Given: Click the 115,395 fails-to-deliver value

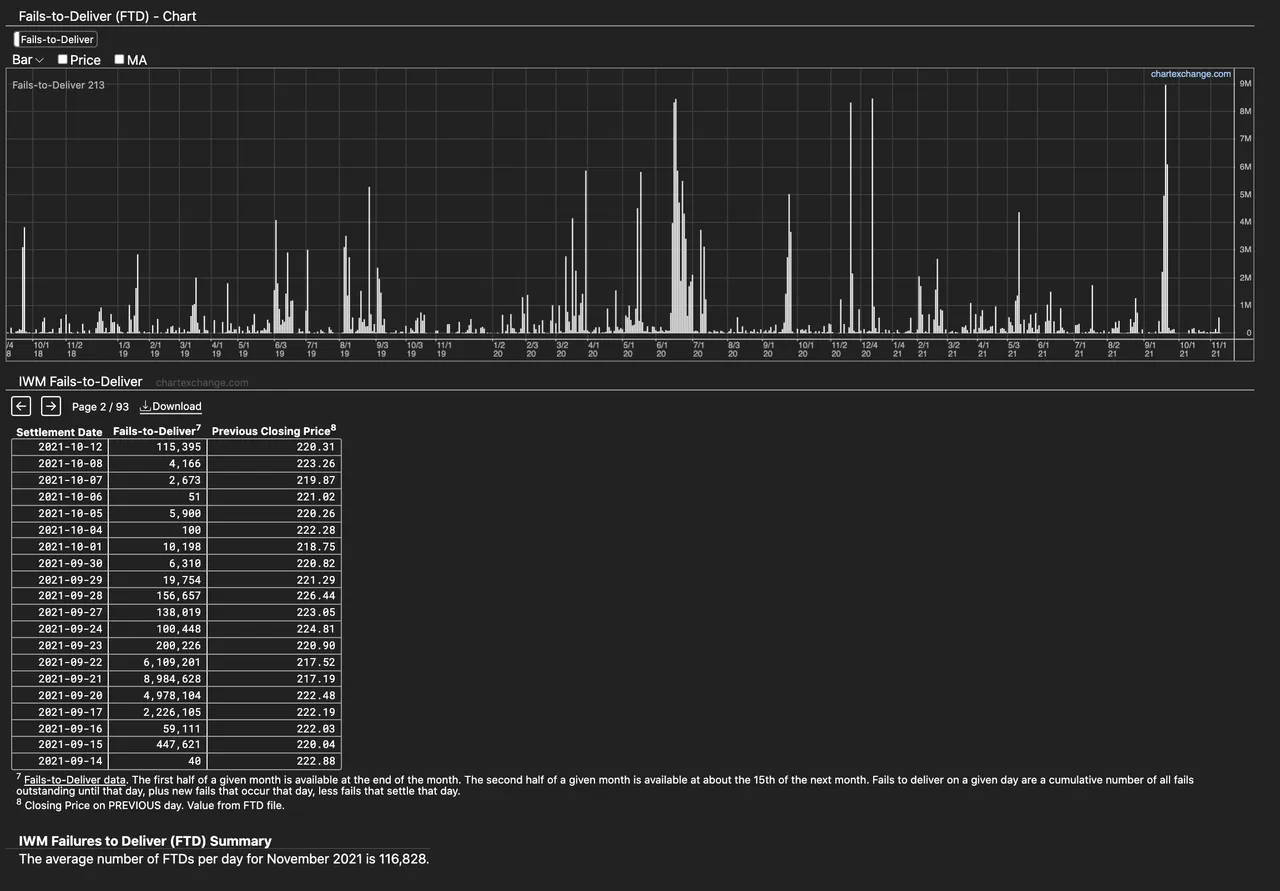Looking at the screenshot, I should [x=179, y=447].
